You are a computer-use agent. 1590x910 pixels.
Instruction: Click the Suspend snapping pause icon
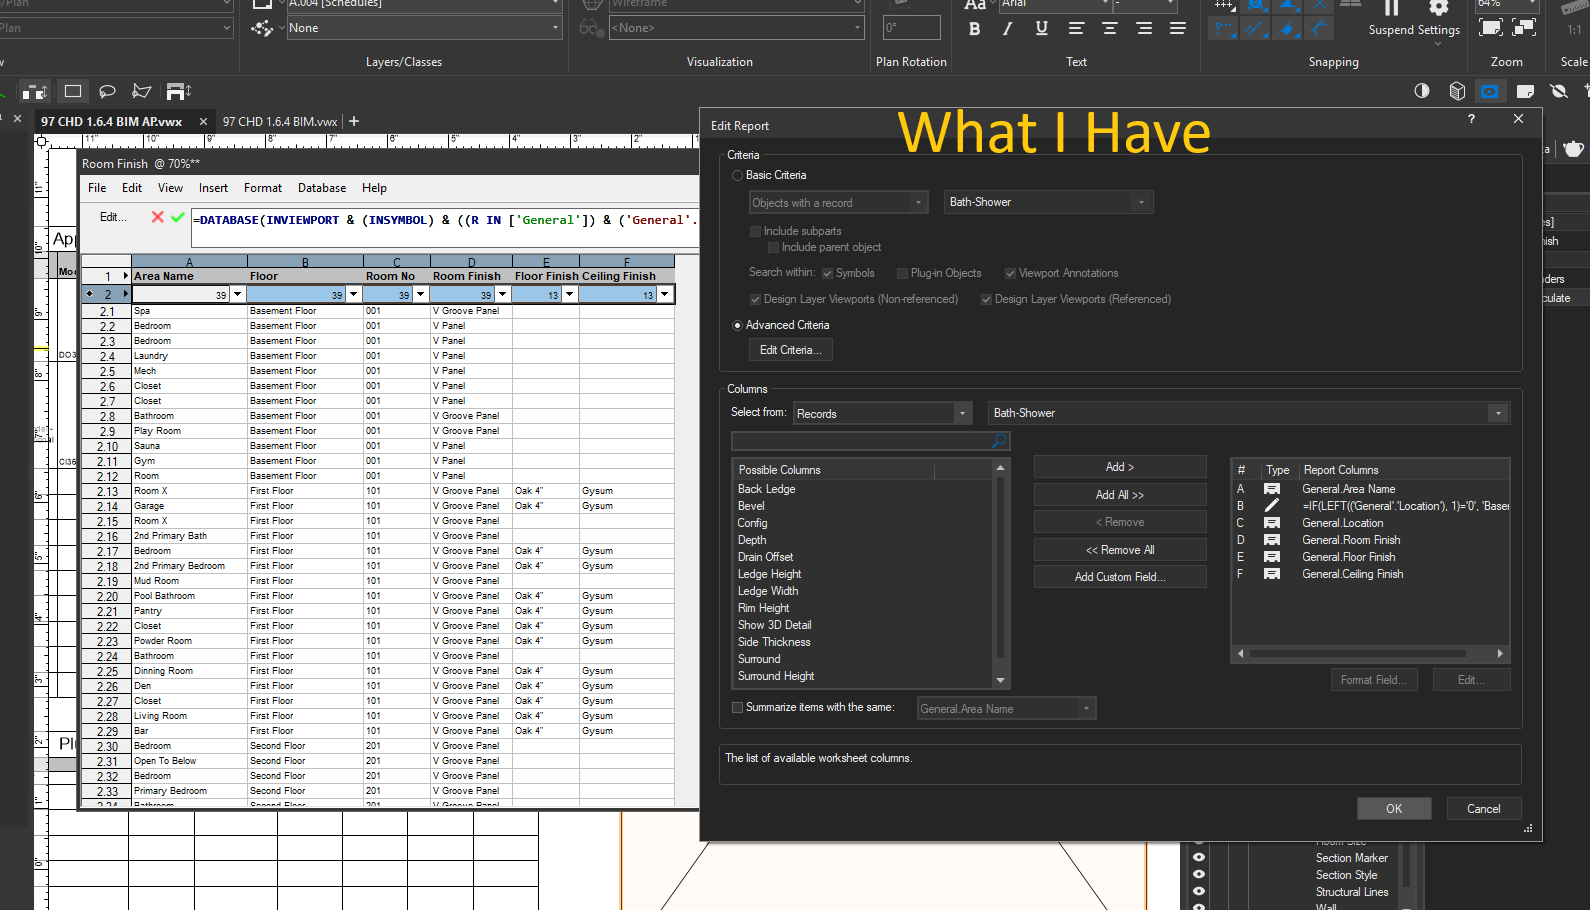(1391, 8)
